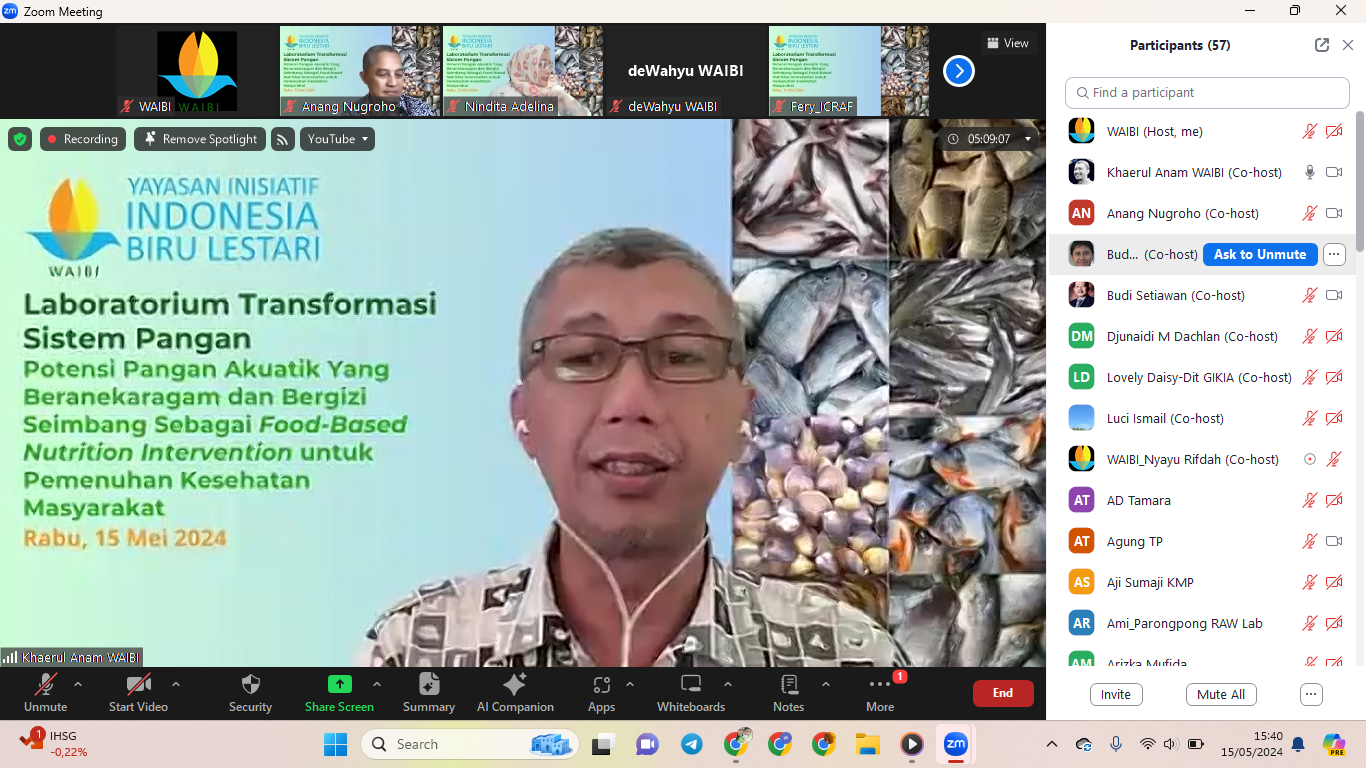Open the Notes icon in toolbar
Screen dimensions: 1366x768
pos(788,685)
